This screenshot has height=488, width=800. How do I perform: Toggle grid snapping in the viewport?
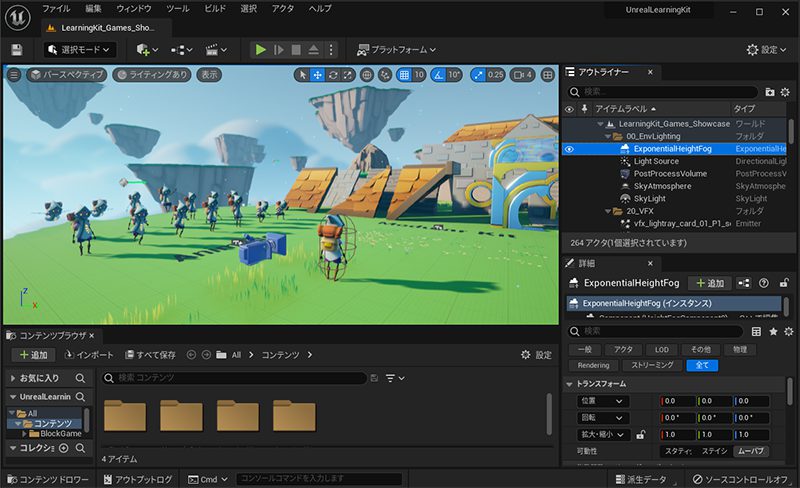403,75
